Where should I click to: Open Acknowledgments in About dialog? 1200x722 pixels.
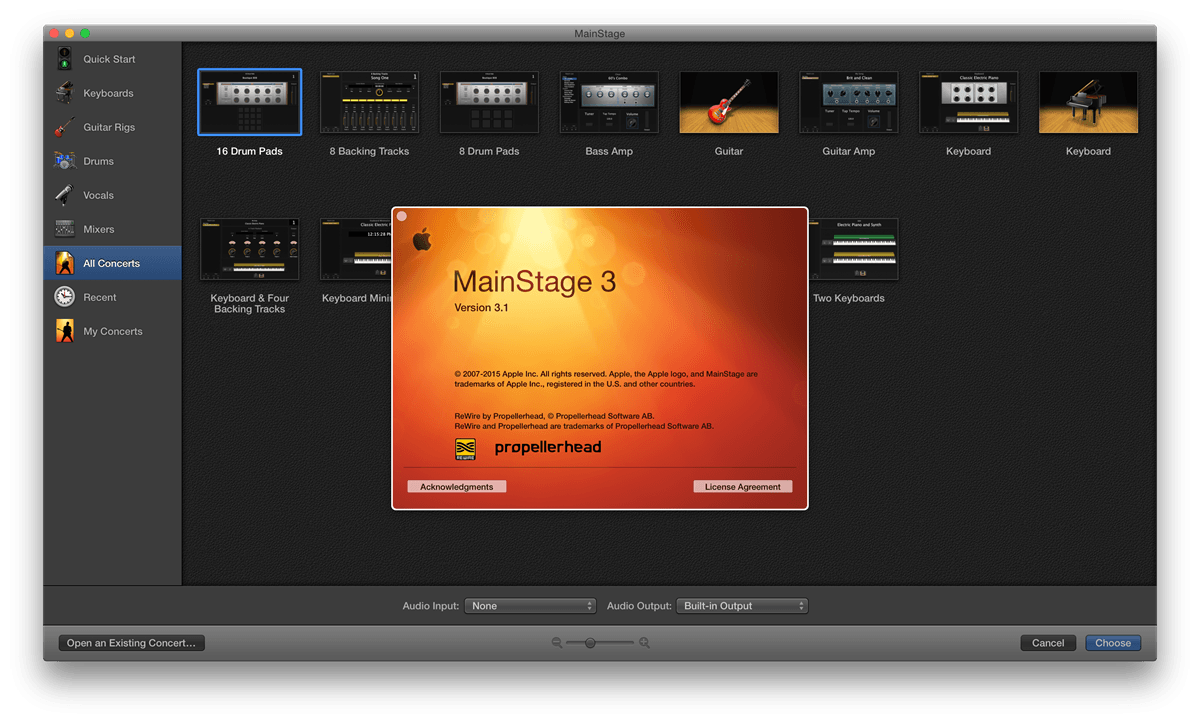pos(457,486)
